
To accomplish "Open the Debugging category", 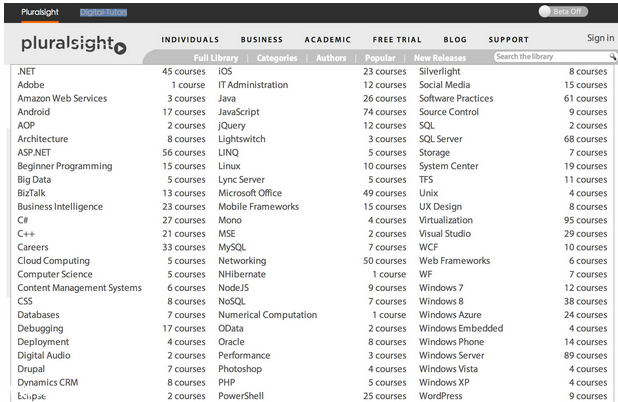I will (x=40, y=328).
